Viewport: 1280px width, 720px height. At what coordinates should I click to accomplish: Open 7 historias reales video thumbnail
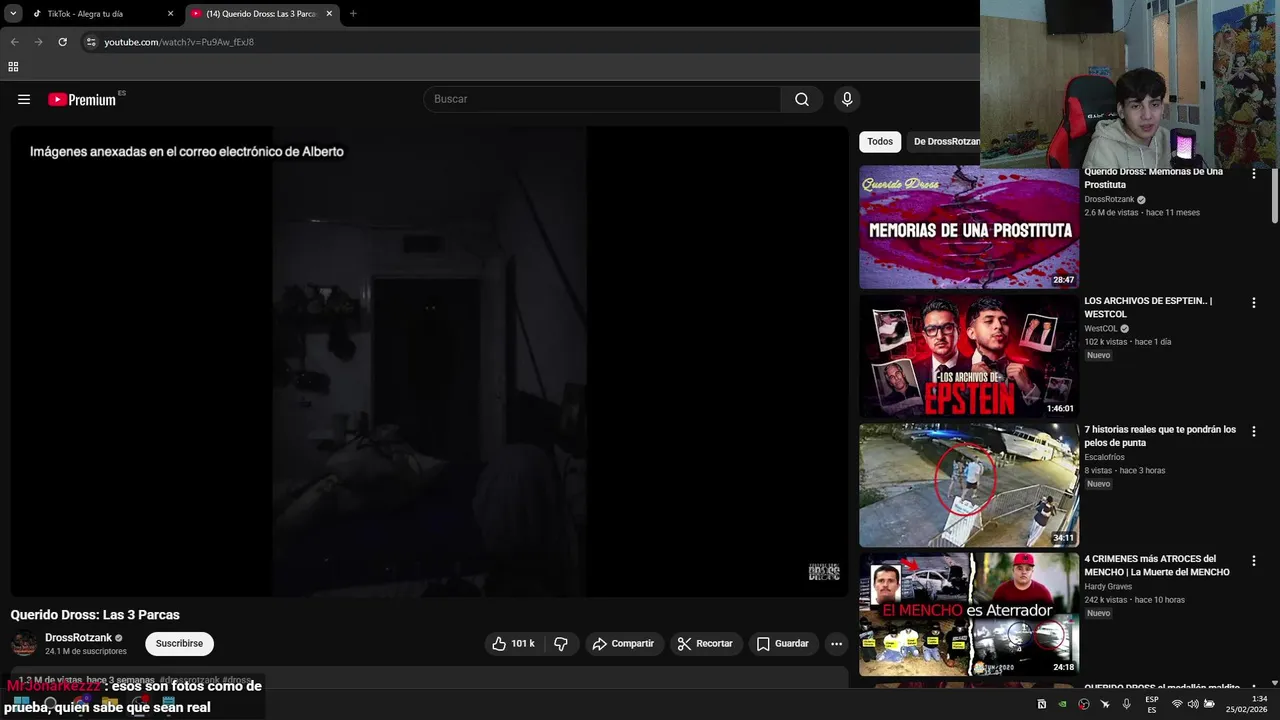coord(969,485)
